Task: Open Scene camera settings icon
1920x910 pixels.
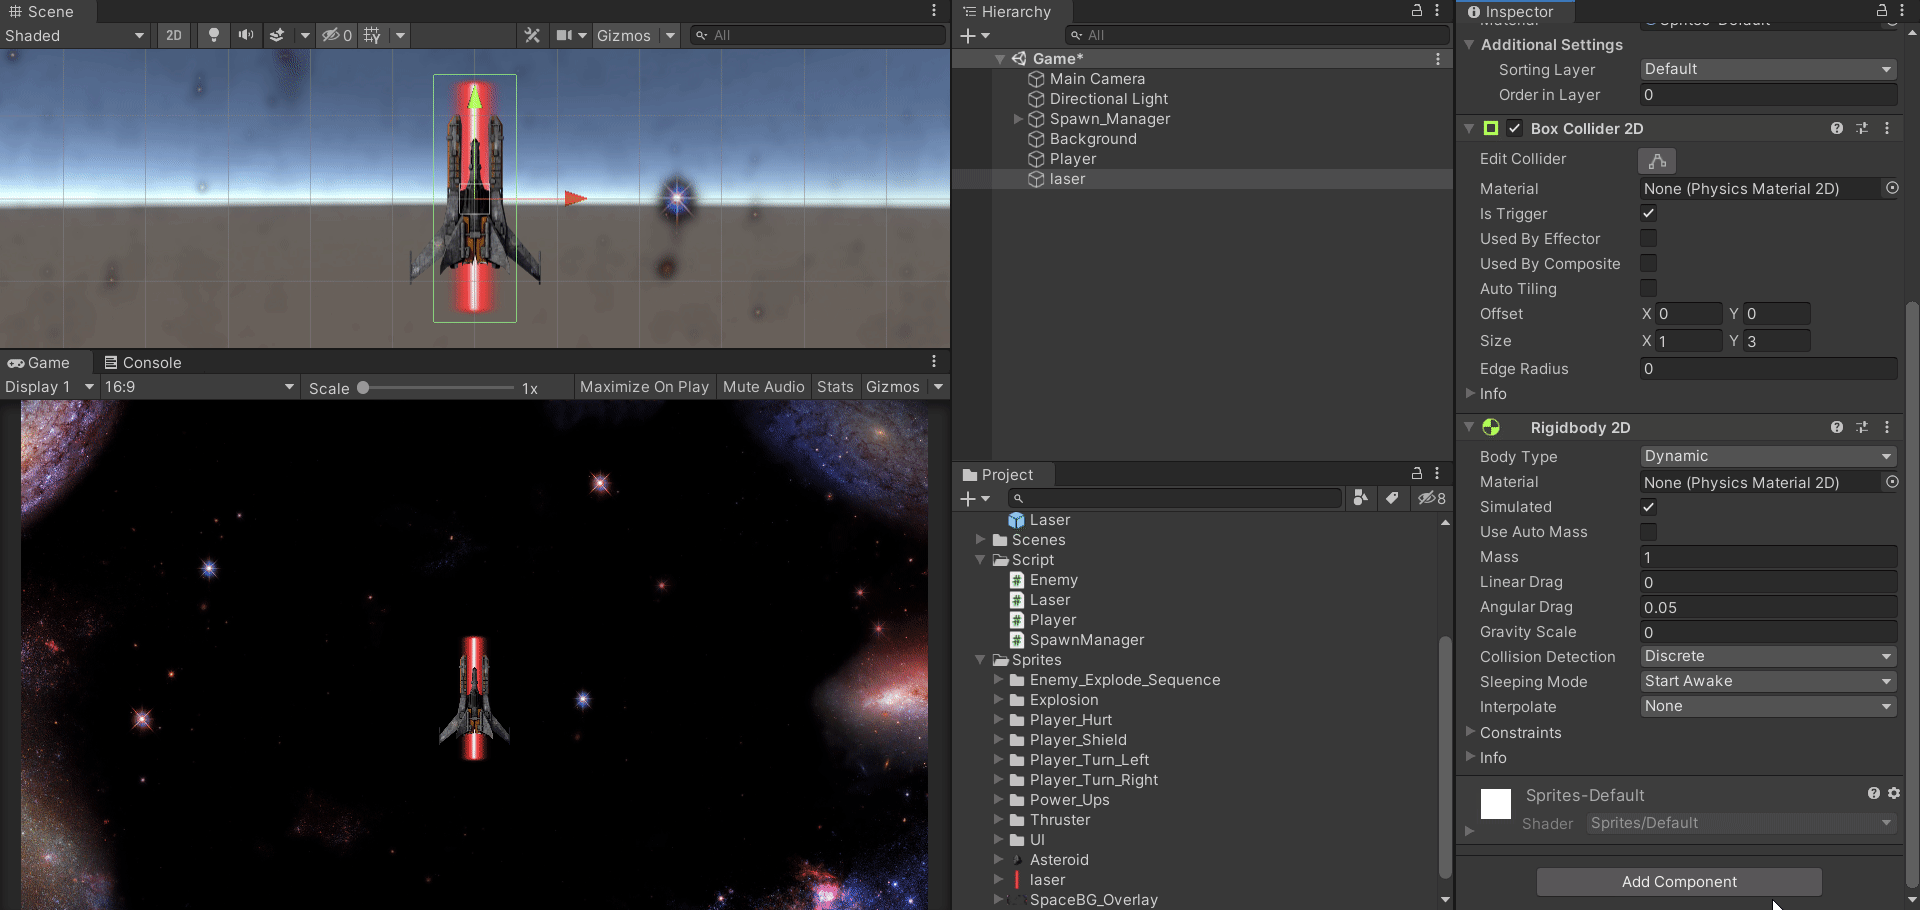Action: click(565, 35)
